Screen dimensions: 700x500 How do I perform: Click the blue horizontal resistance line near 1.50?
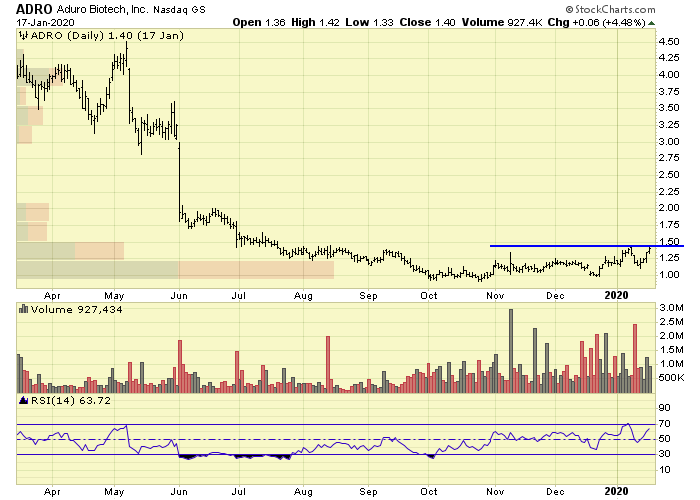[587, 246]
